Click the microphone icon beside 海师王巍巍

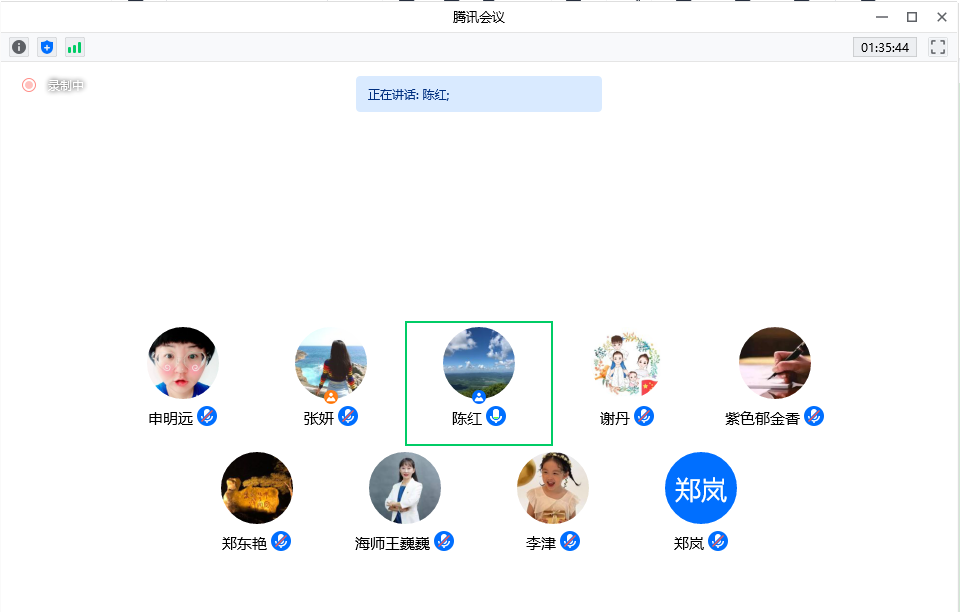444,541
